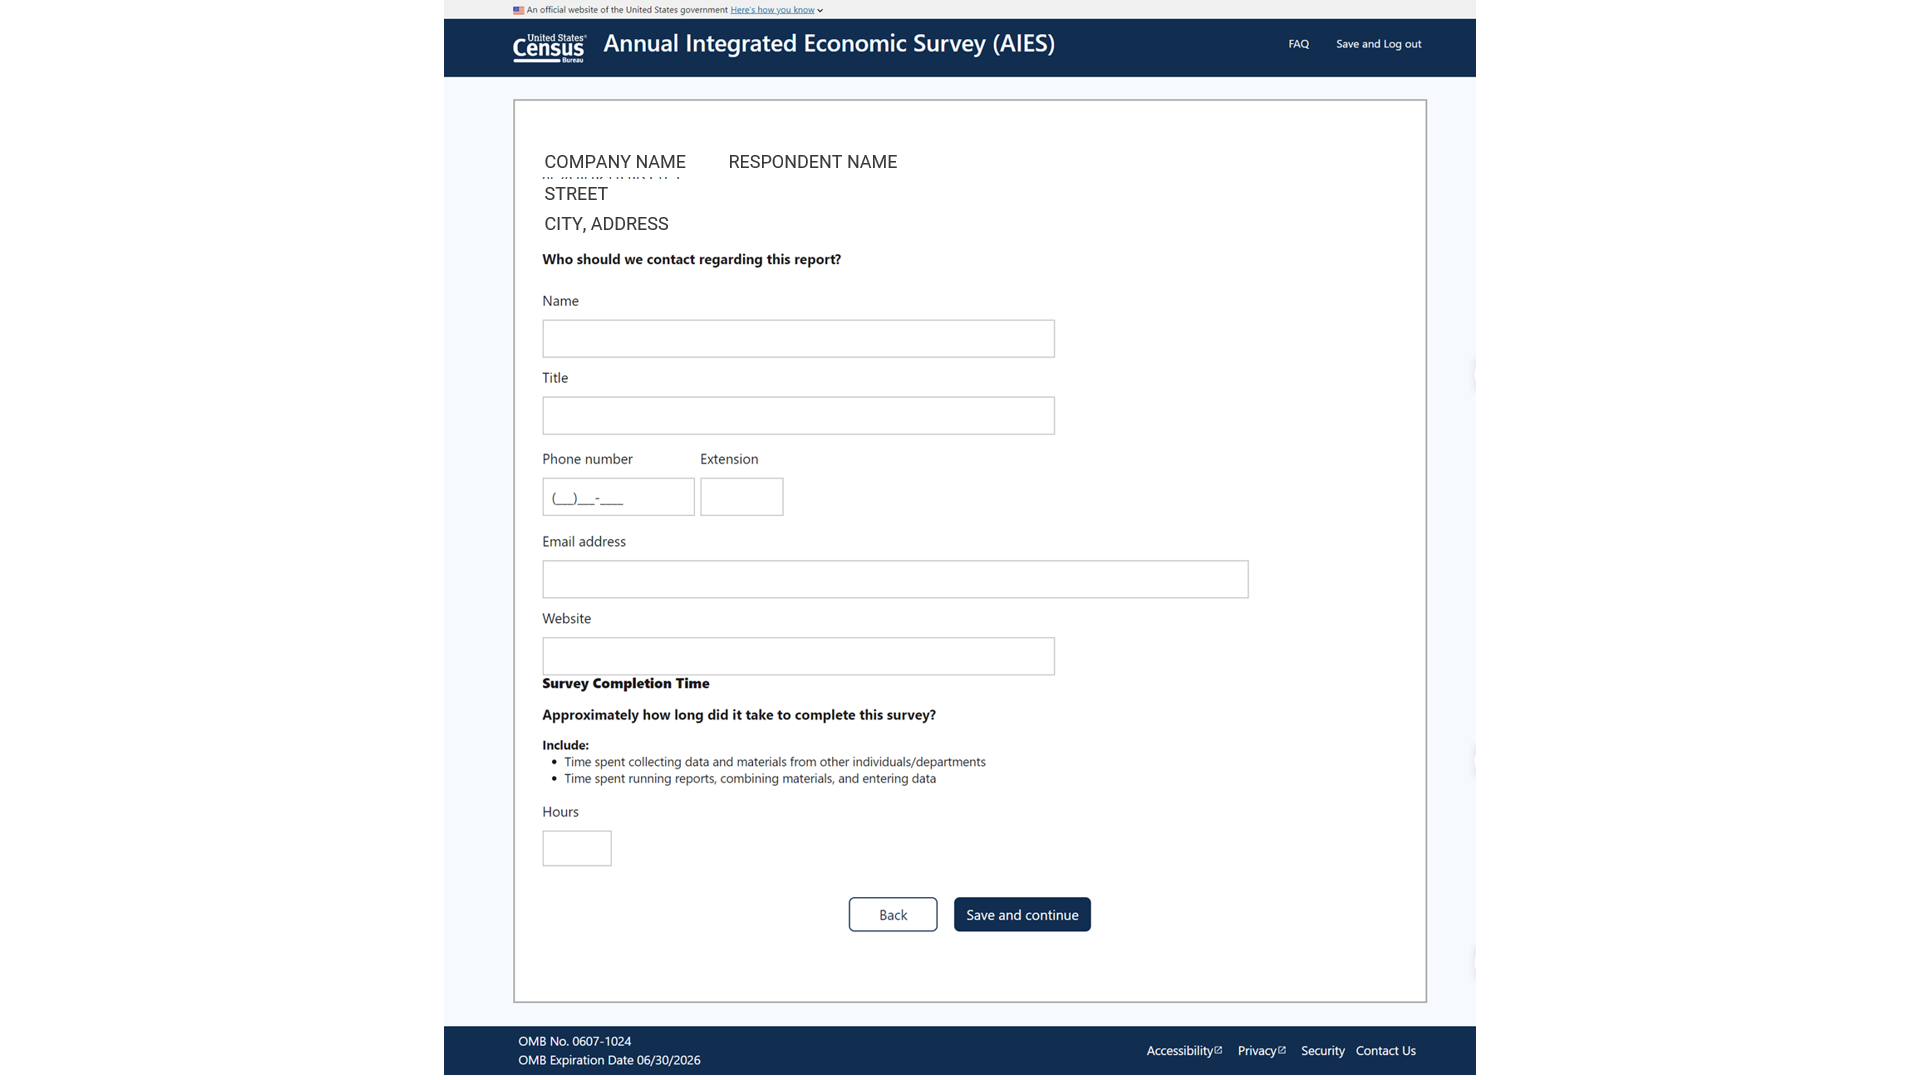The height and width of the screenshot is (1080, 1920).
Task: Select the Extension input box
Action: click(741, 497)
